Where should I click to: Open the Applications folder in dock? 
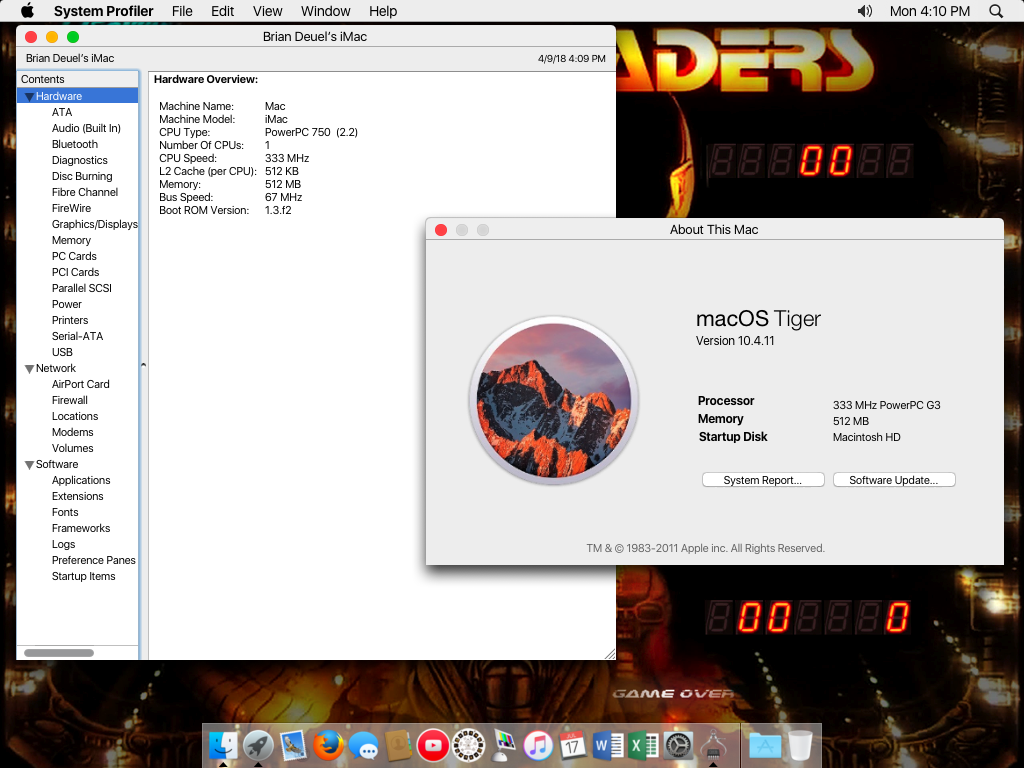tap(765, 745)
